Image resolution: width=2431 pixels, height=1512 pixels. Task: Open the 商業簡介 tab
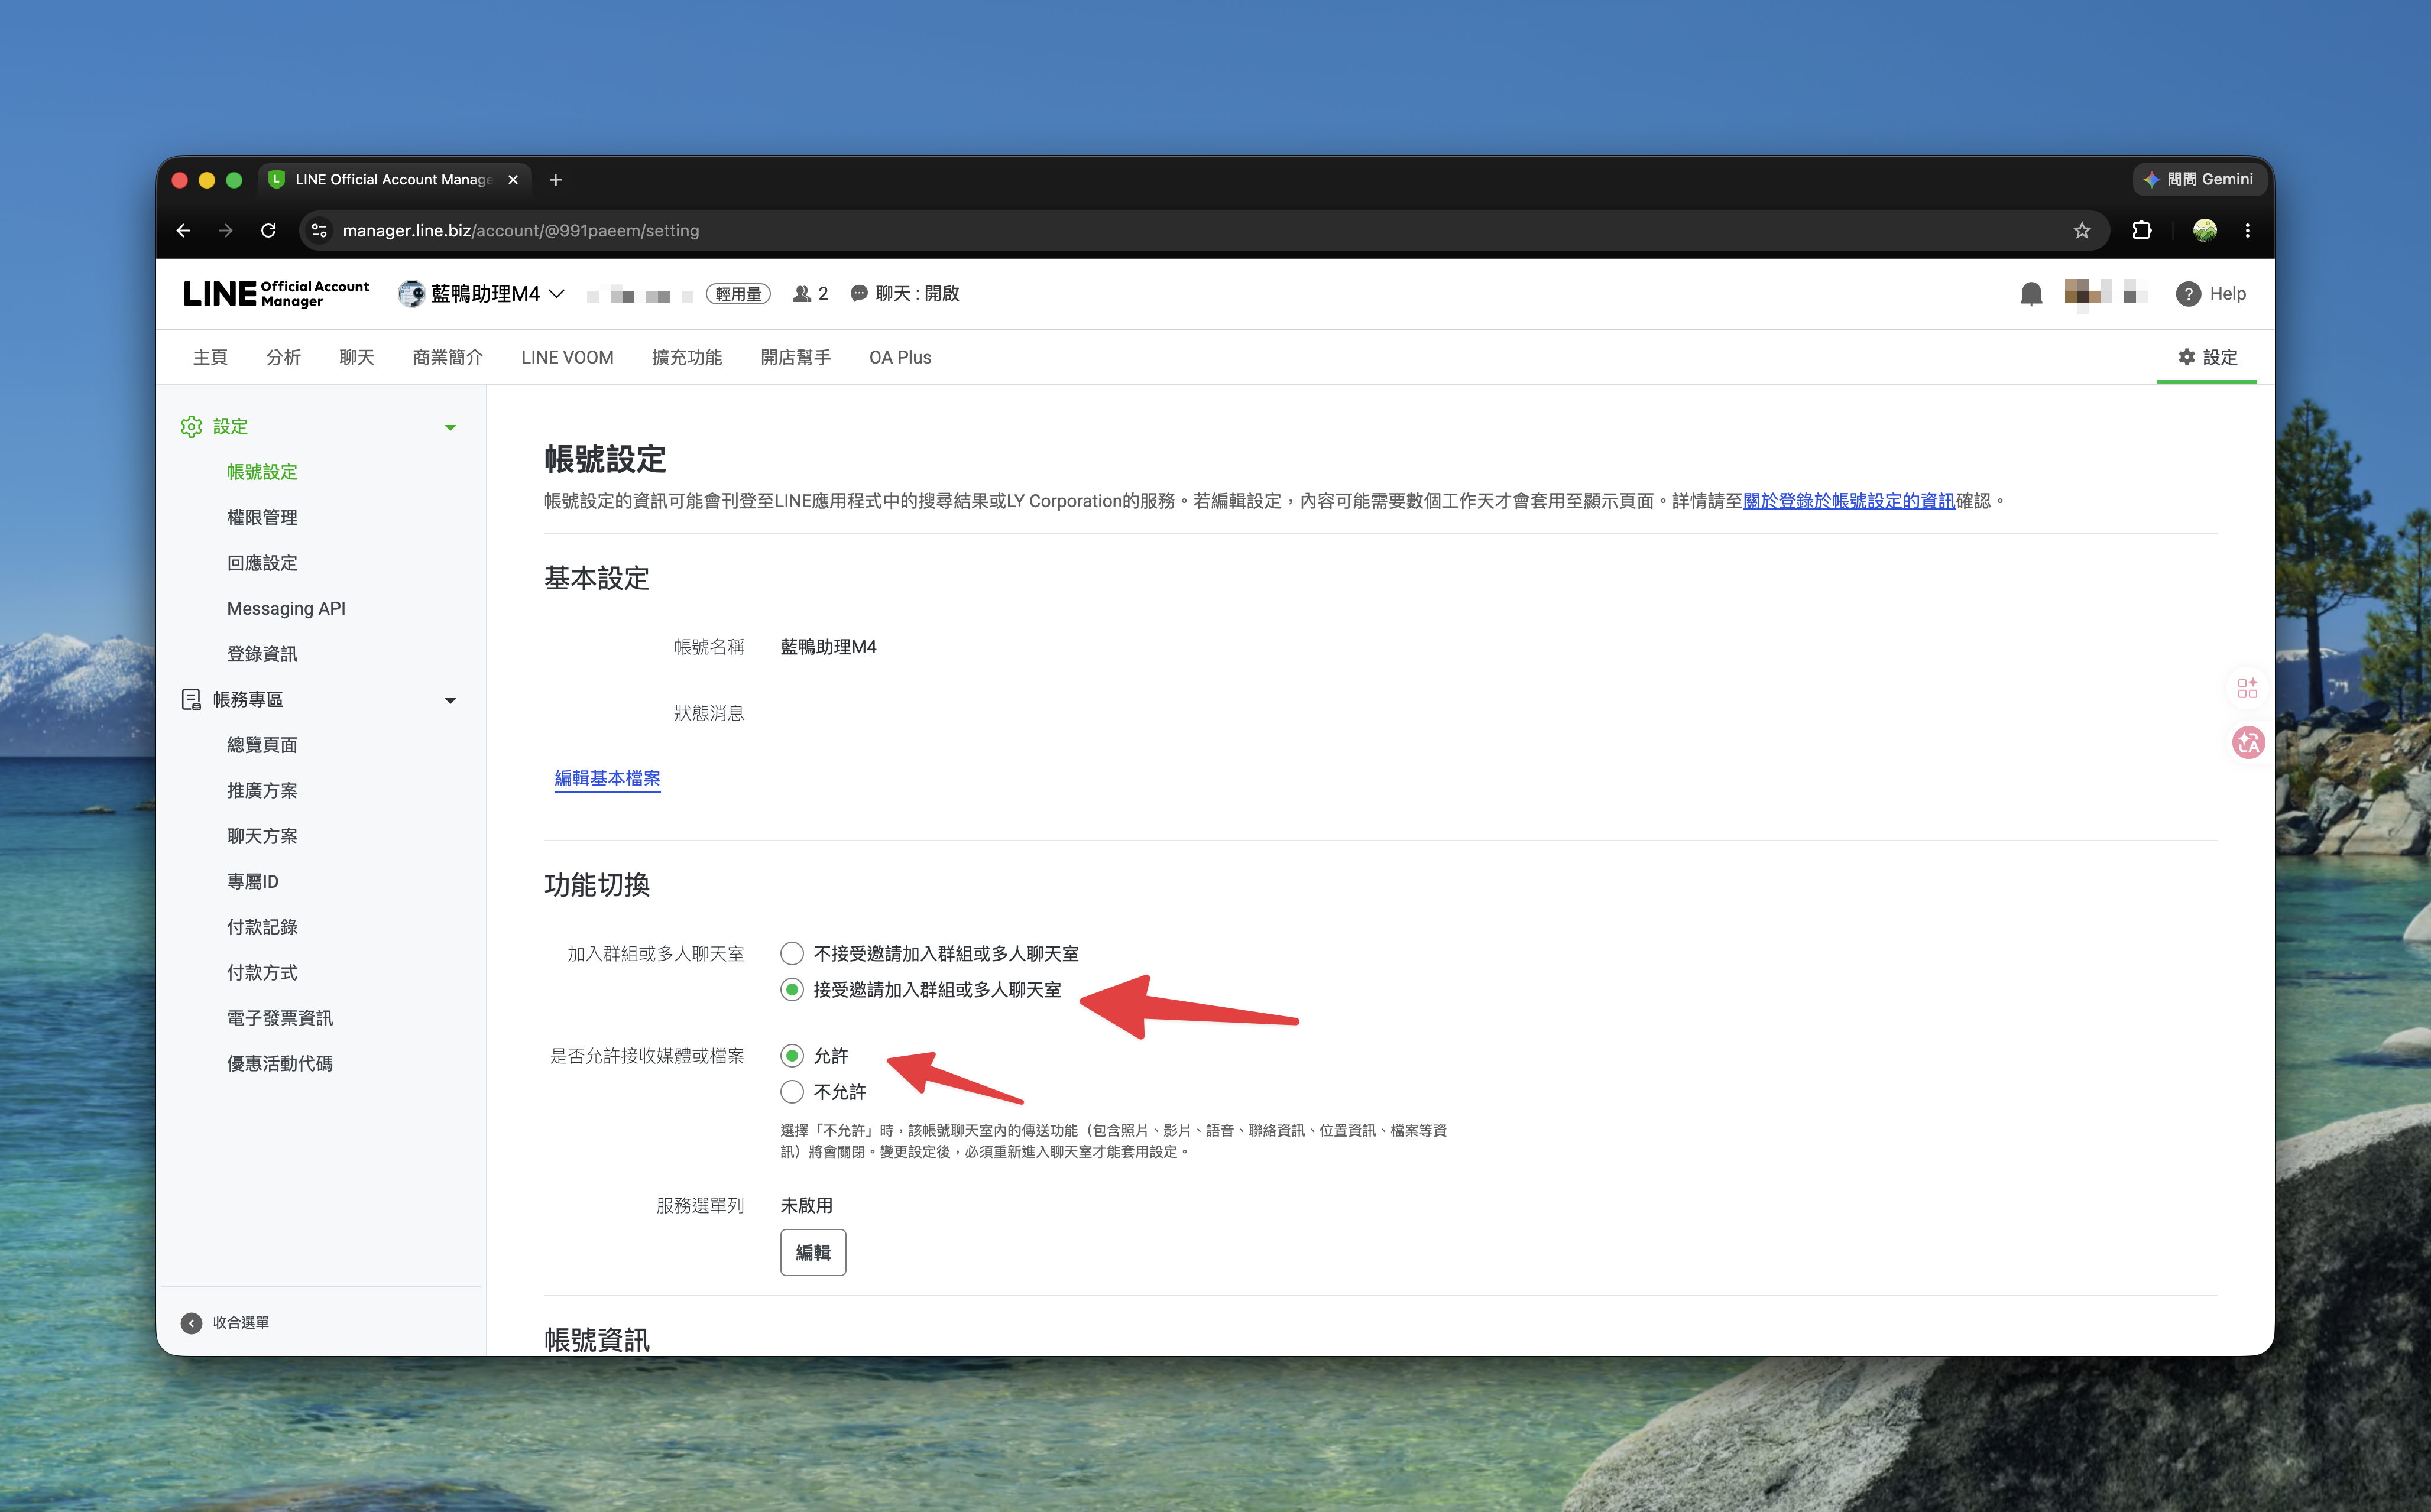448,358
